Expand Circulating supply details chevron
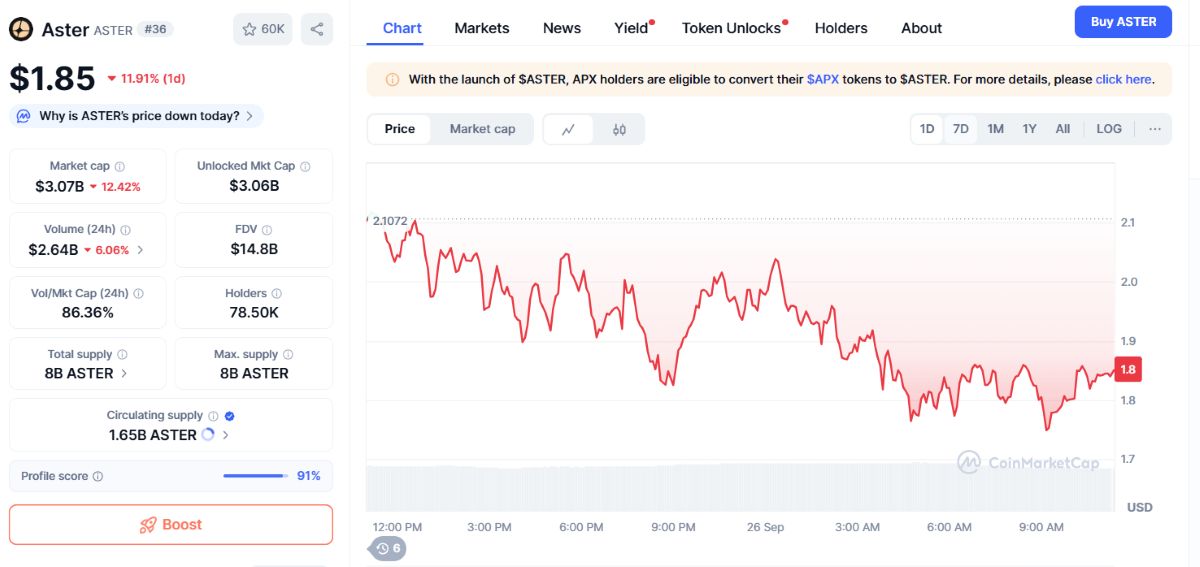The image size is (1200, 567). pyautogui.click(x=226, y=435)
